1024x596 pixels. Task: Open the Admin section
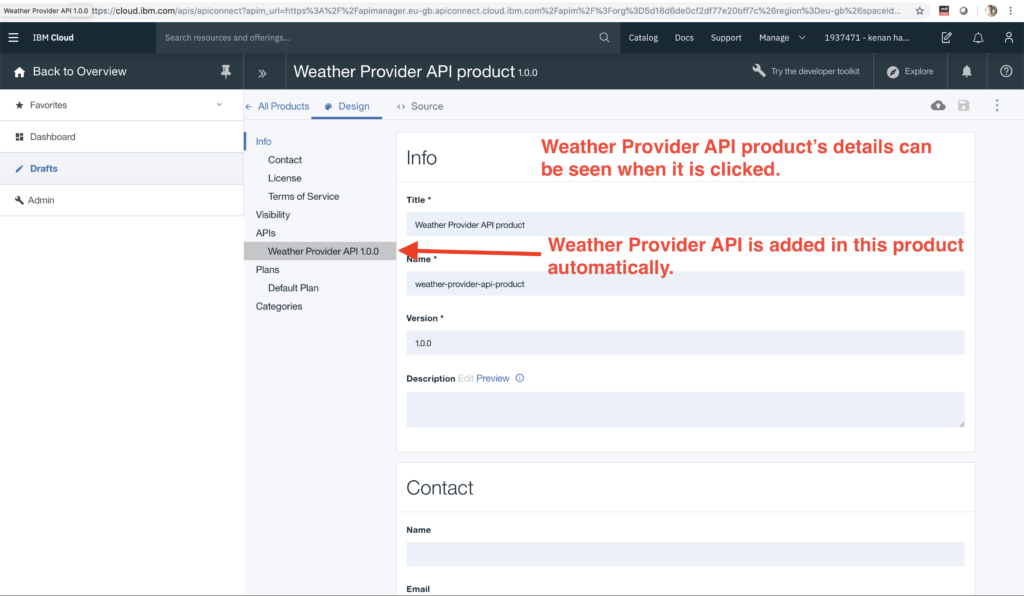(x=121, y=200)
